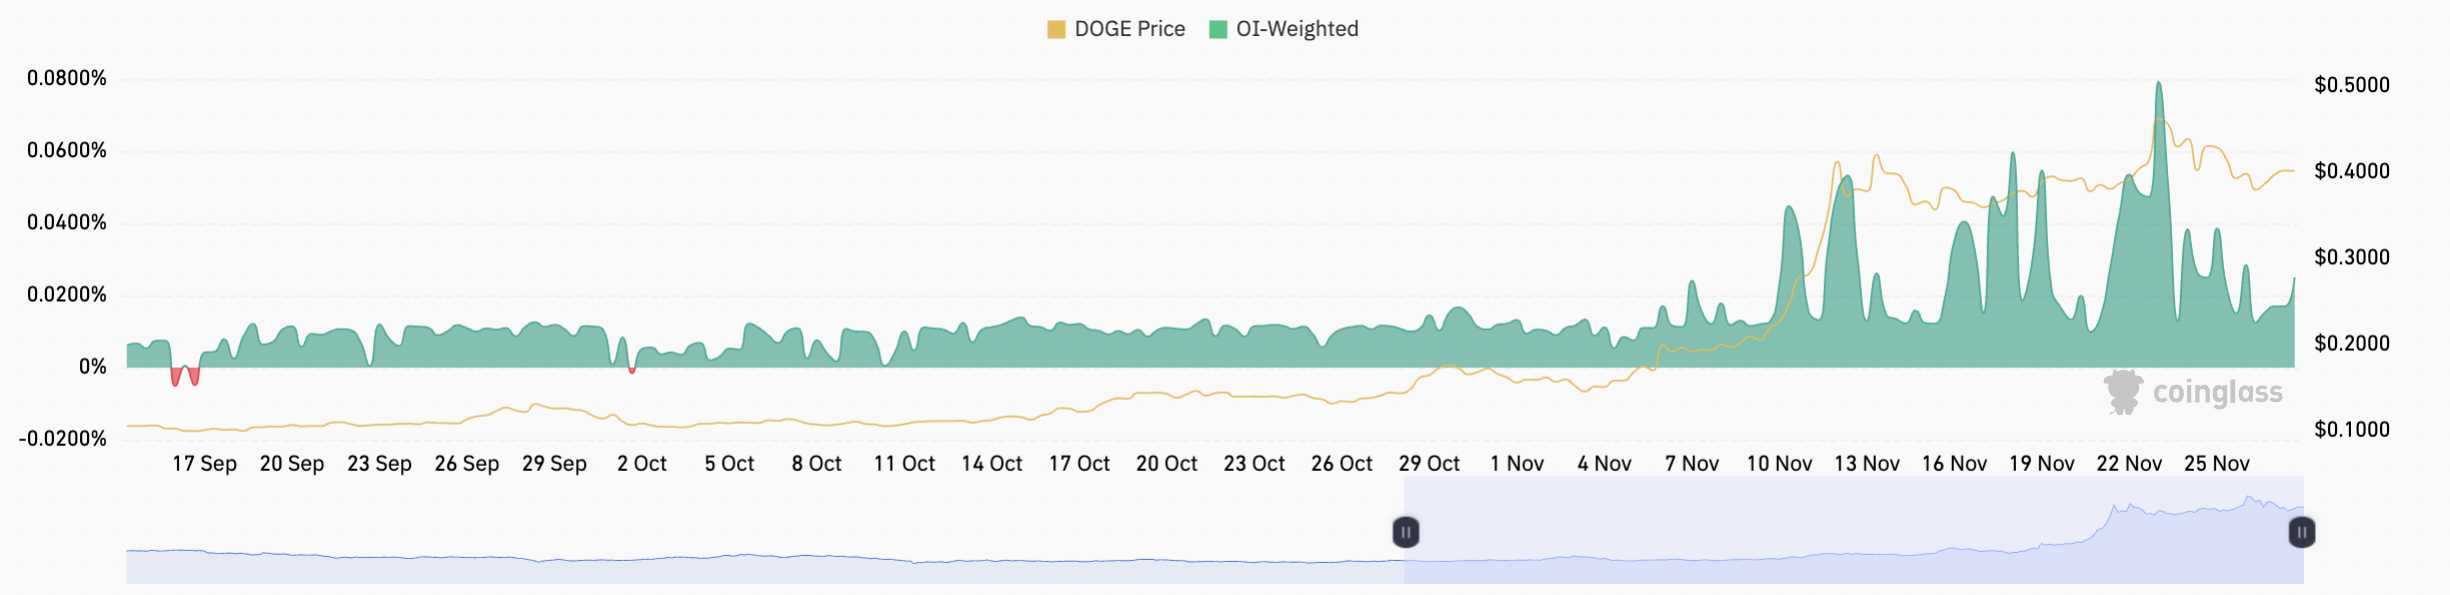
Task: Click the 11 Oct date label
Action: 904,464
